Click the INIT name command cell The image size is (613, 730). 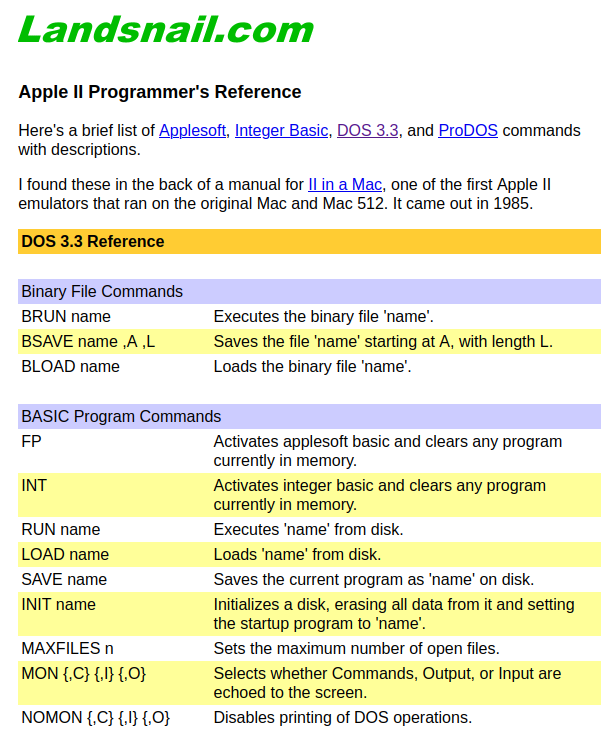pyautogui.click(x=114, y=614)
